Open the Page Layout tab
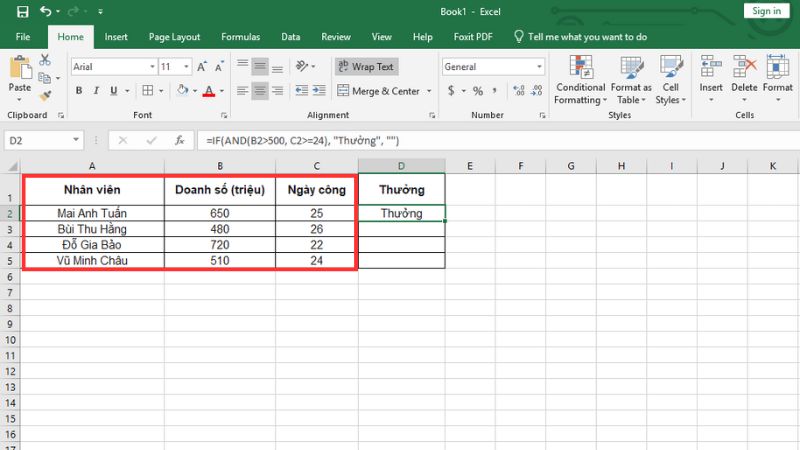The height and width of the screenshot is (450, 800). pos(174,37)
